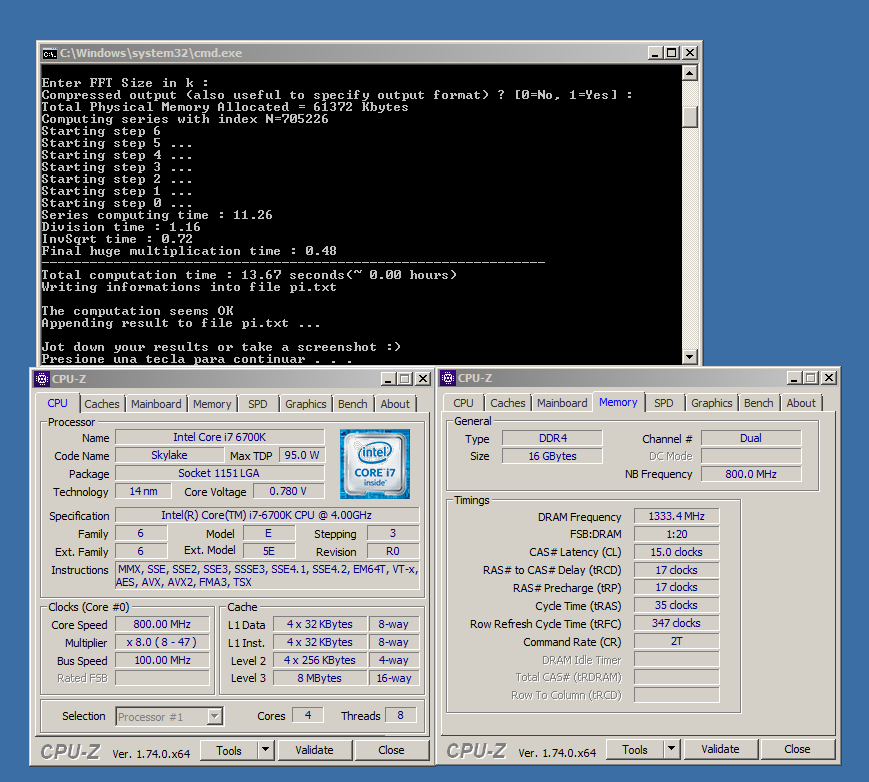Click the right CPU-Z window title icon
This screenshot has width=869, height=782.
448,378
